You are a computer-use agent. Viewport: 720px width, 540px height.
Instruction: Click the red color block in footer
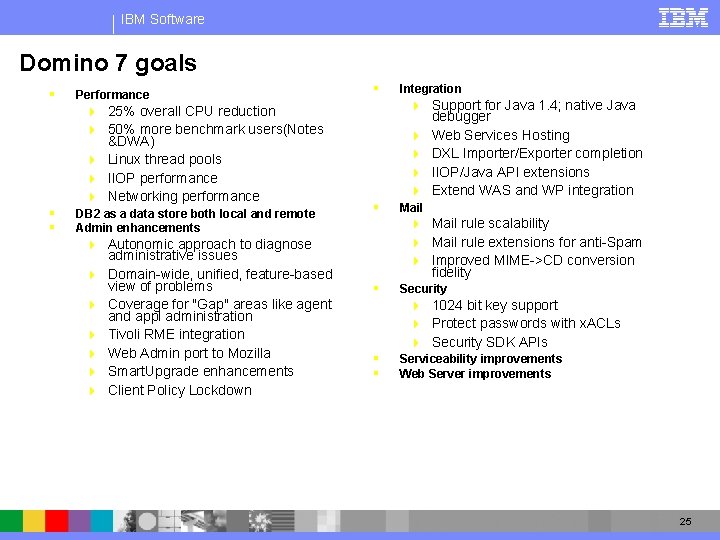tap(57, 521)
